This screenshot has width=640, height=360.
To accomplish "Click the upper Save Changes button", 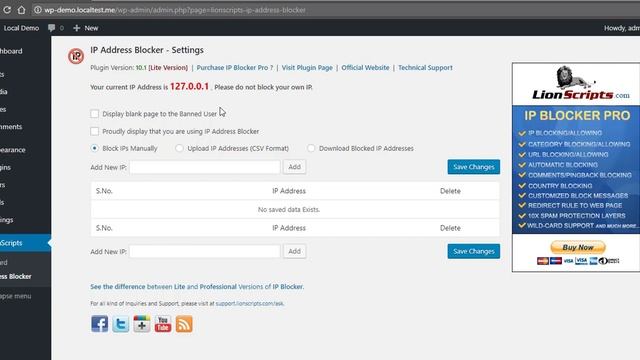I will pos(473,167).
